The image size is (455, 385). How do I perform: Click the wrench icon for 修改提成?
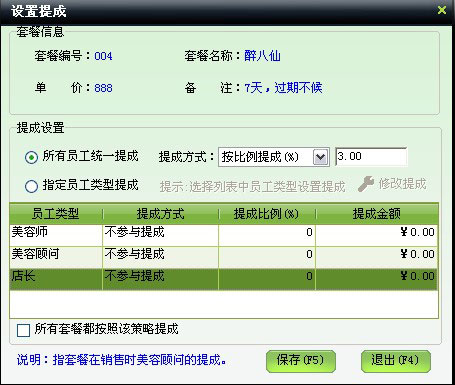tap(366, 184)
